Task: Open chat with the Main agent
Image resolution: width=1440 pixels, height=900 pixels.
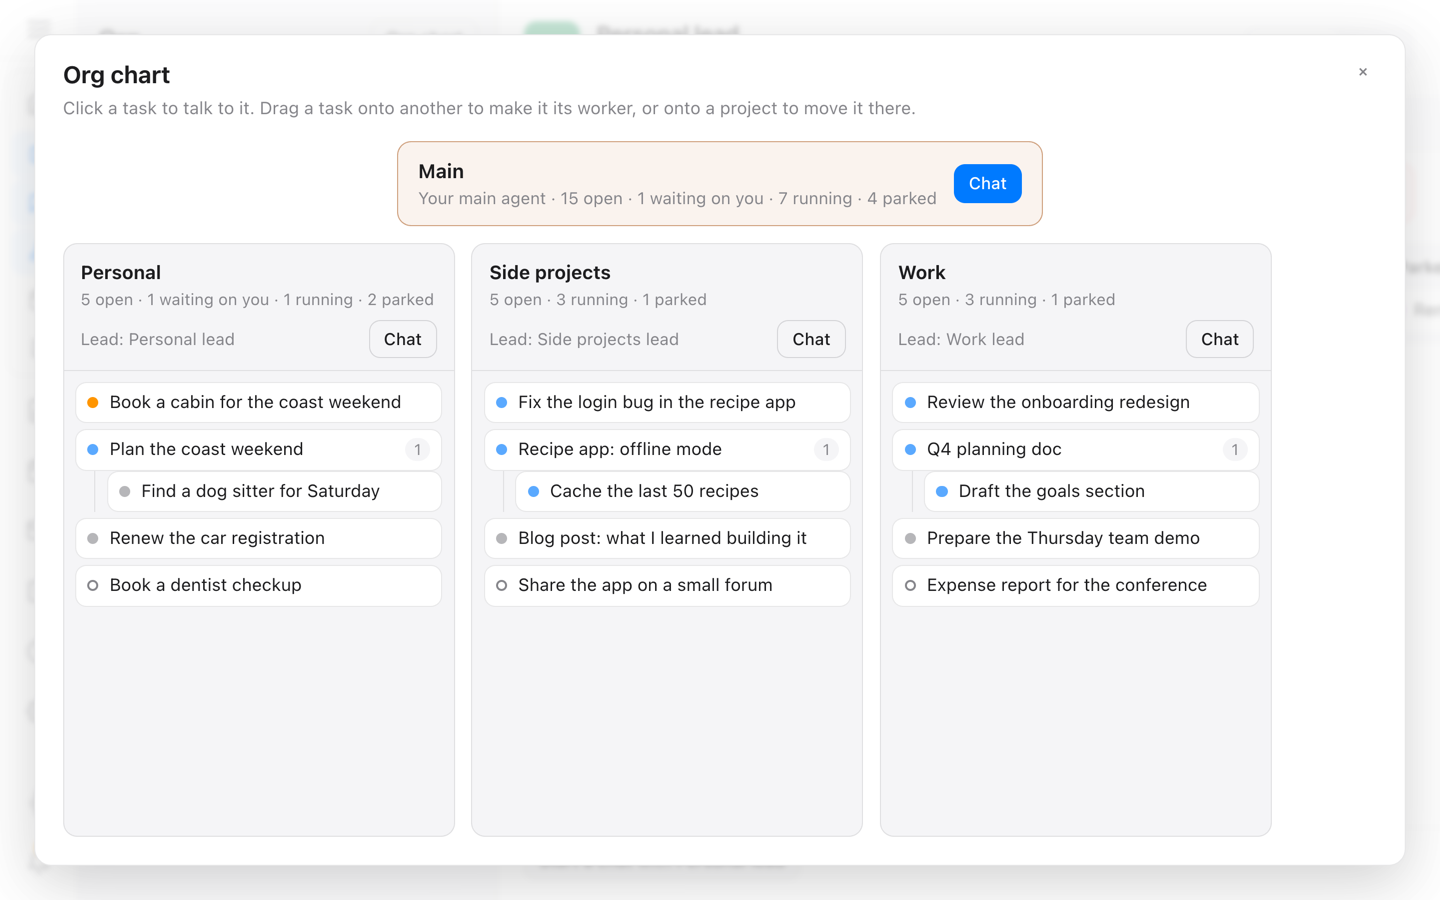Action: pyautogui.click(x=987, y=184)
